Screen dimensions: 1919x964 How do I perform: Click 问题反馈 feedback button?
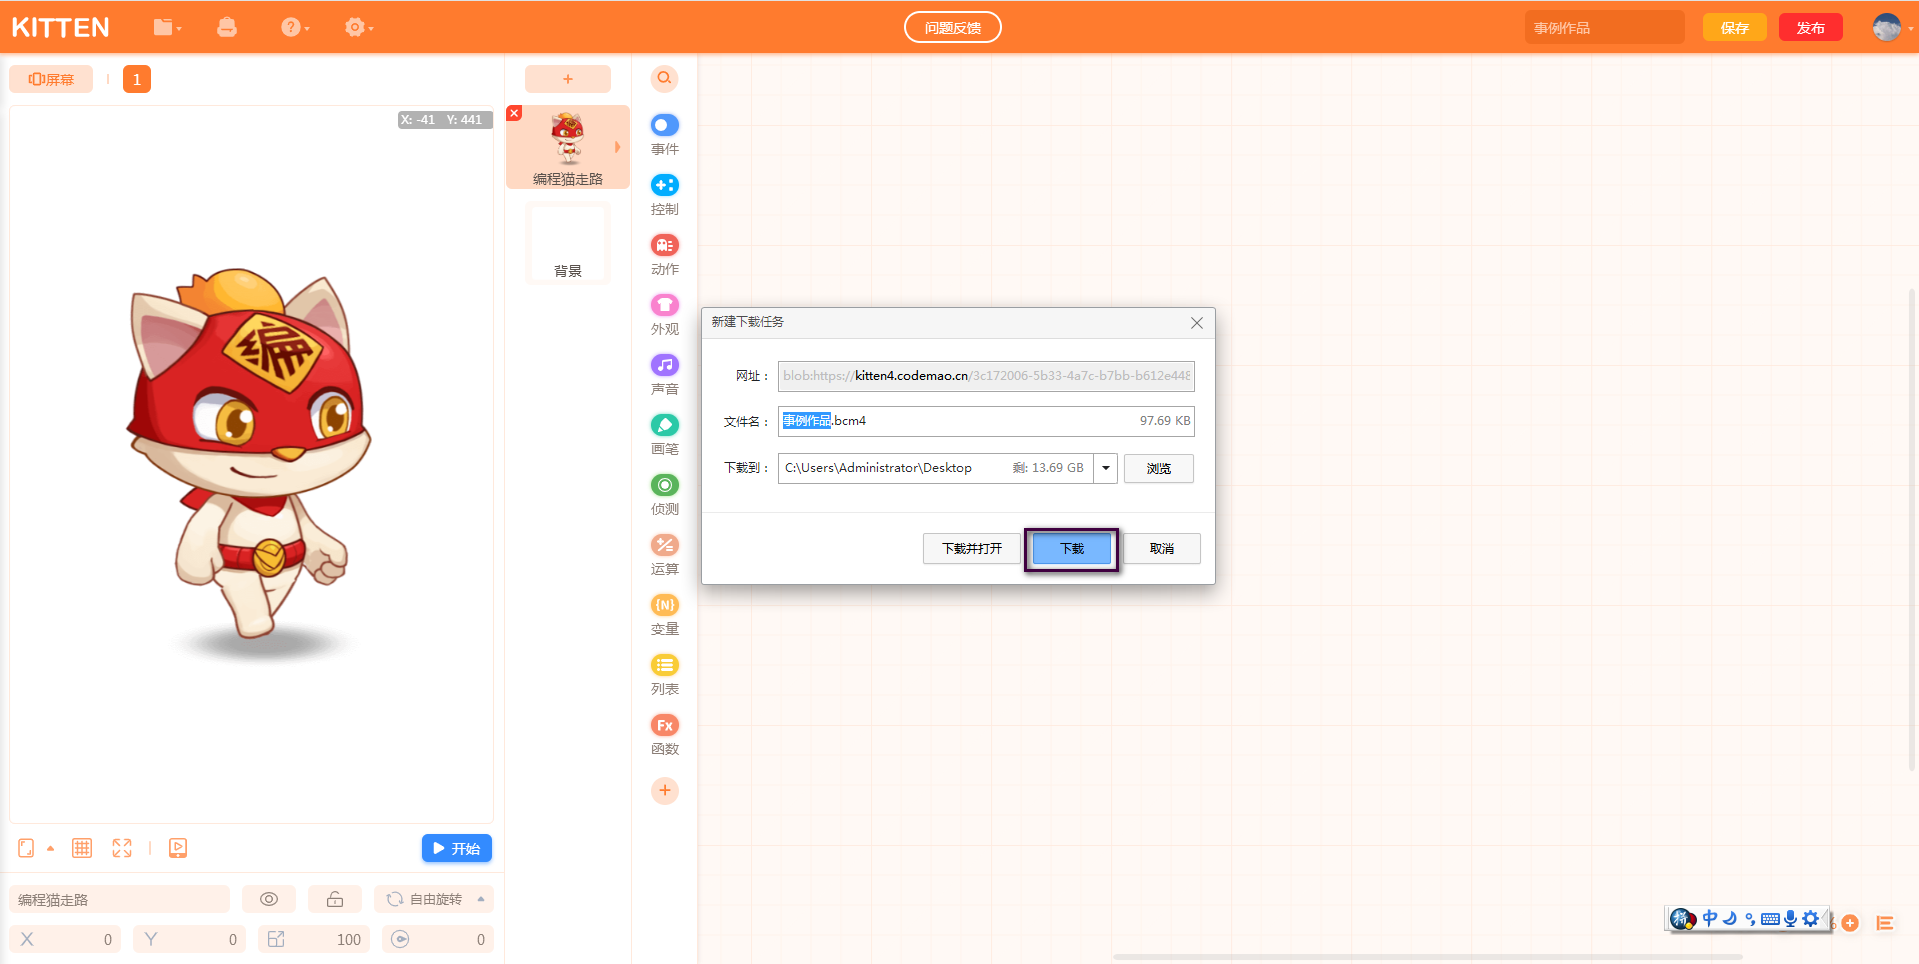pyautogui.click(x=953, y=28)
